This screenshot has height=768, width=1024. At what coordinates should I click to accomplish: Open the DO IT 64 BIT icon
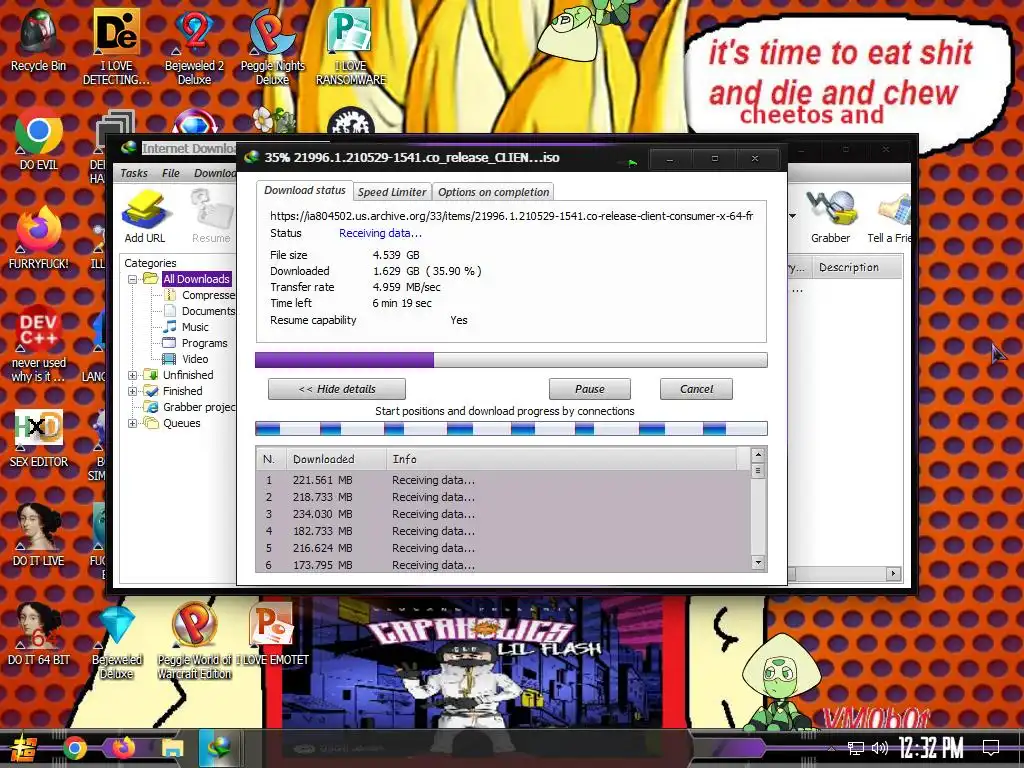pyautogui.click(x=39, y=635)
